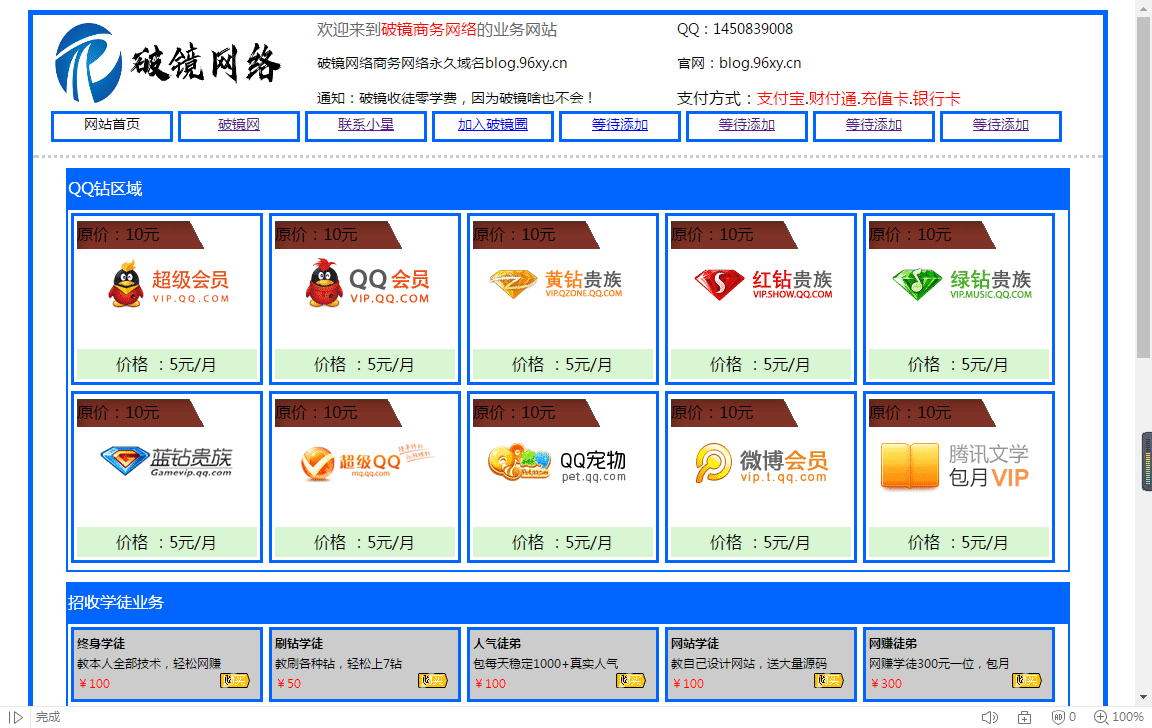The width and height of the screenshot is (1152, 728).
Task: Choose the 黄钻贵族 yellow diamond product
Action: click(556, 284)
